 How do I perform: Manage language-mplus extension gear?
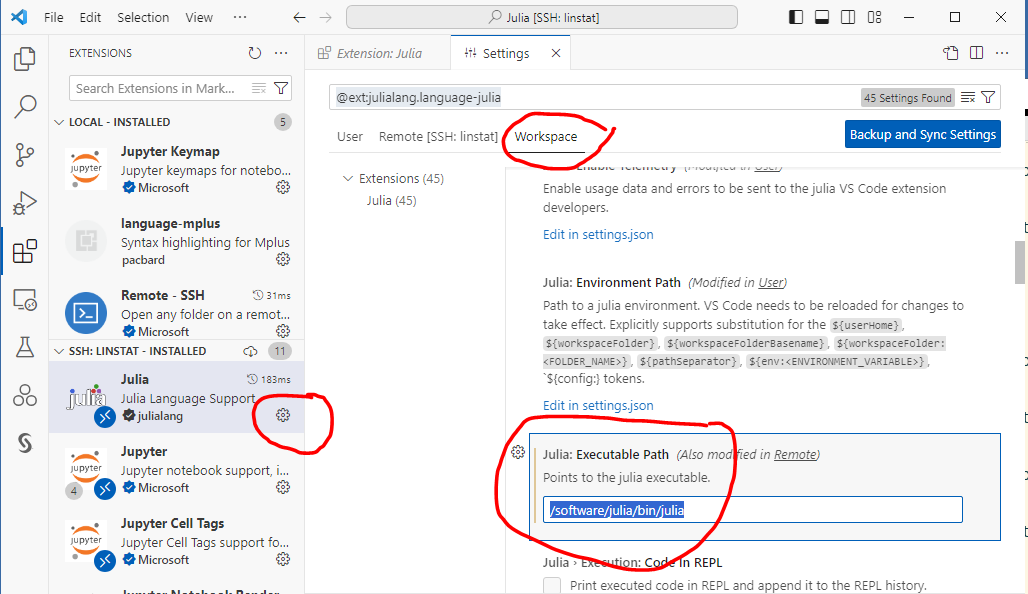coord(283,259)
